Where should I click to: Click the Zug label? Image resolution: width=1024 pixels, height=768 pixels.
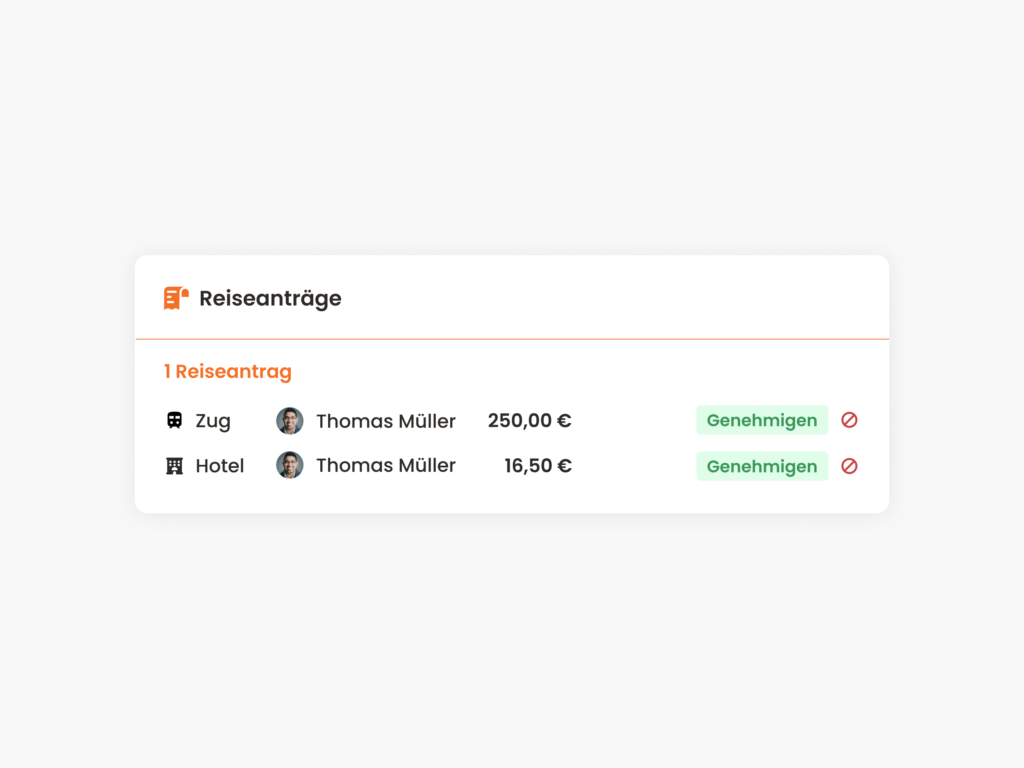pyautogui.click(x=213, y=421)
